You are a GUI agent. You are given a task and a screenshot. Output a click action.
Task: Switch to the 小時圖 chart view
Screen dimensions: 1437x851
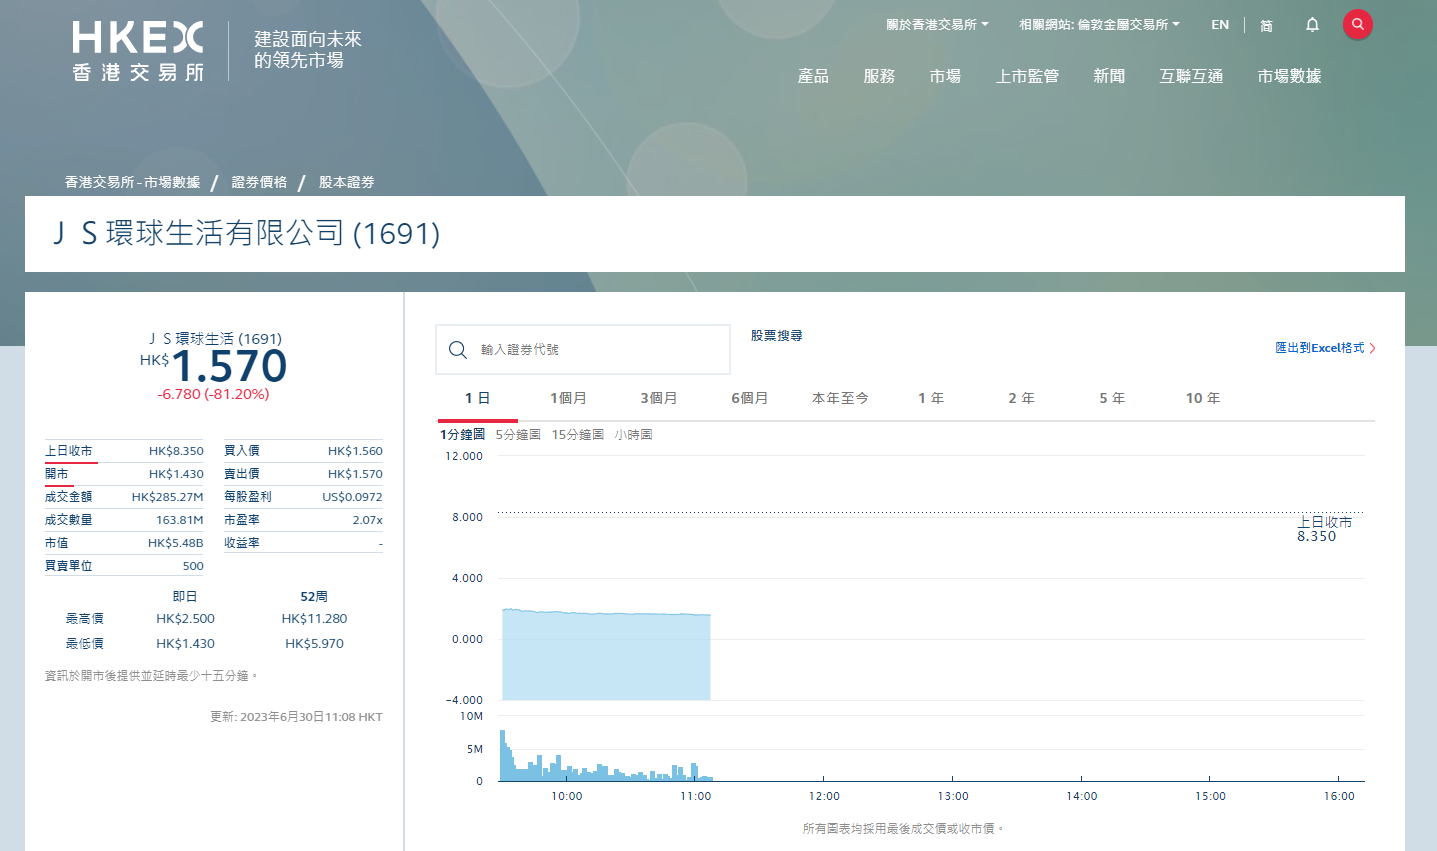tap(633, 435)
